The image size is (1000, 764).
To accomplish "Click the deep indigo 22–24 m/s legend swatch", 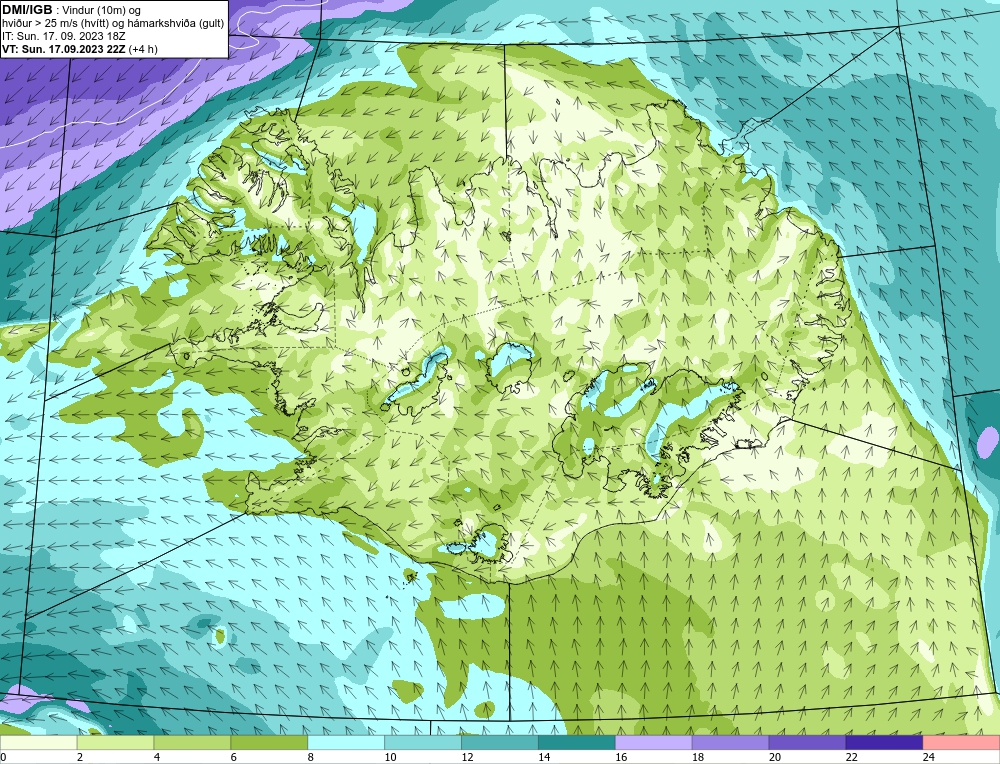I will 885,743.
